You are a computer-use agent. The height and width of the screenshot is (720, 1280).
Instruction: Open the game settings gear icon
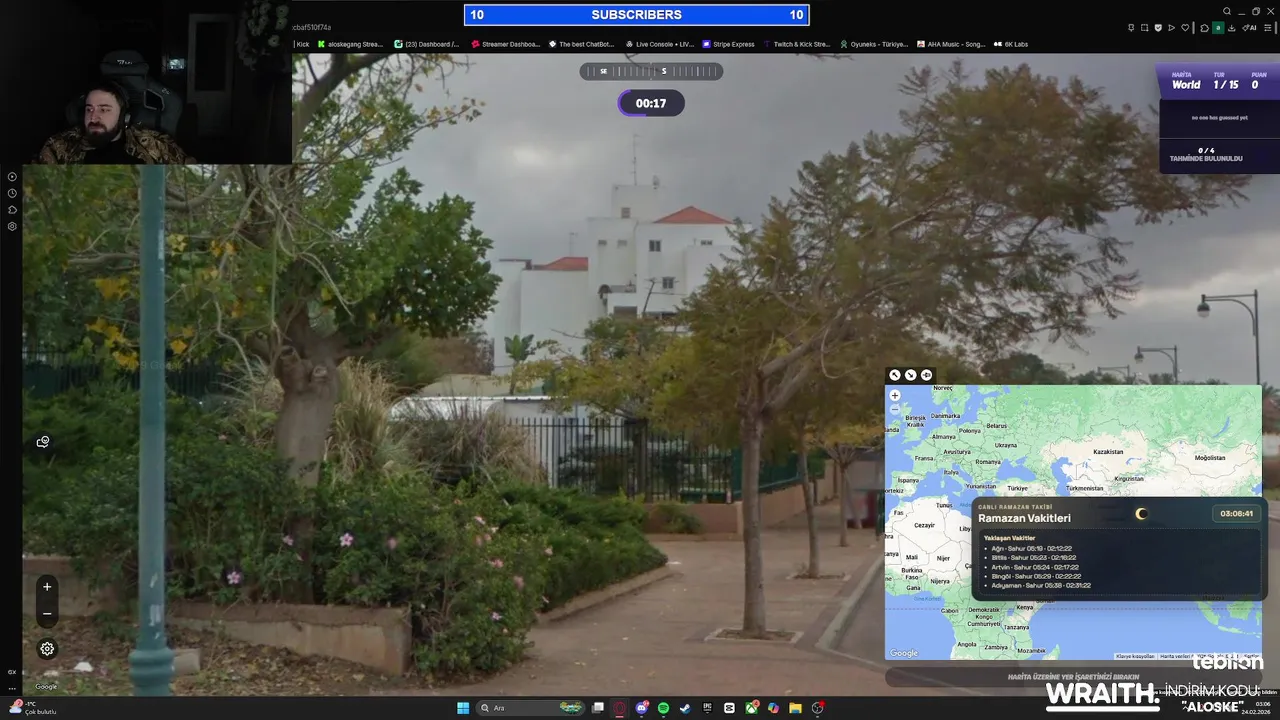point(47,649)
